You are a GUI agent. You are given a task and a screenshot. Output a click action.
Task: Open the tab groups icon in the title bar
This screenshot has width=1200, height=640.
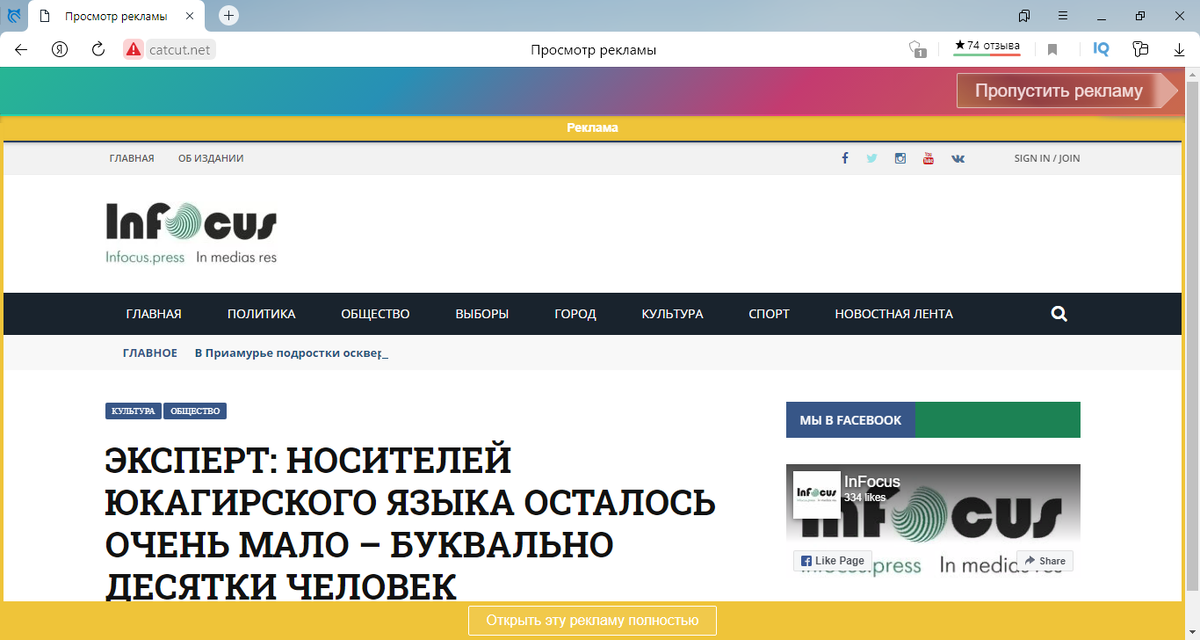[1024, 16]
